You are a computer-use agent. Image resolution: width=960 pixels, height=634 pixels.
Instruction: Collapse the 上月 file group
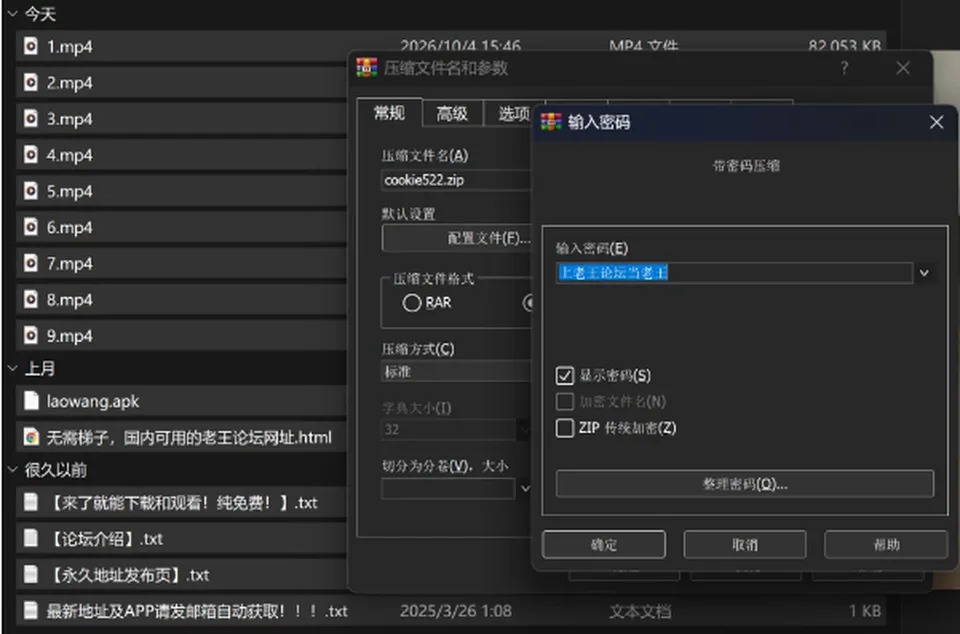pos(13,368)
